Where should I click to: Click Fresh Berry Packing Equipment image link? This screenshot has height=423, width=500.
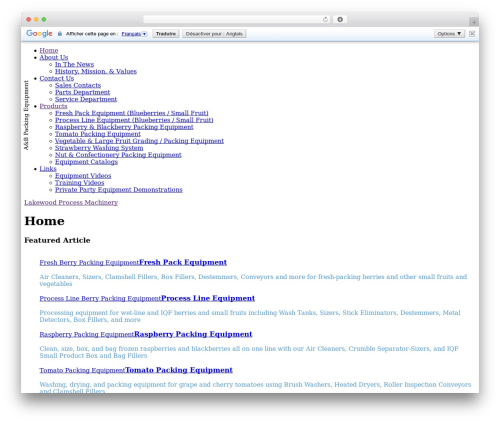coord(89,263)
